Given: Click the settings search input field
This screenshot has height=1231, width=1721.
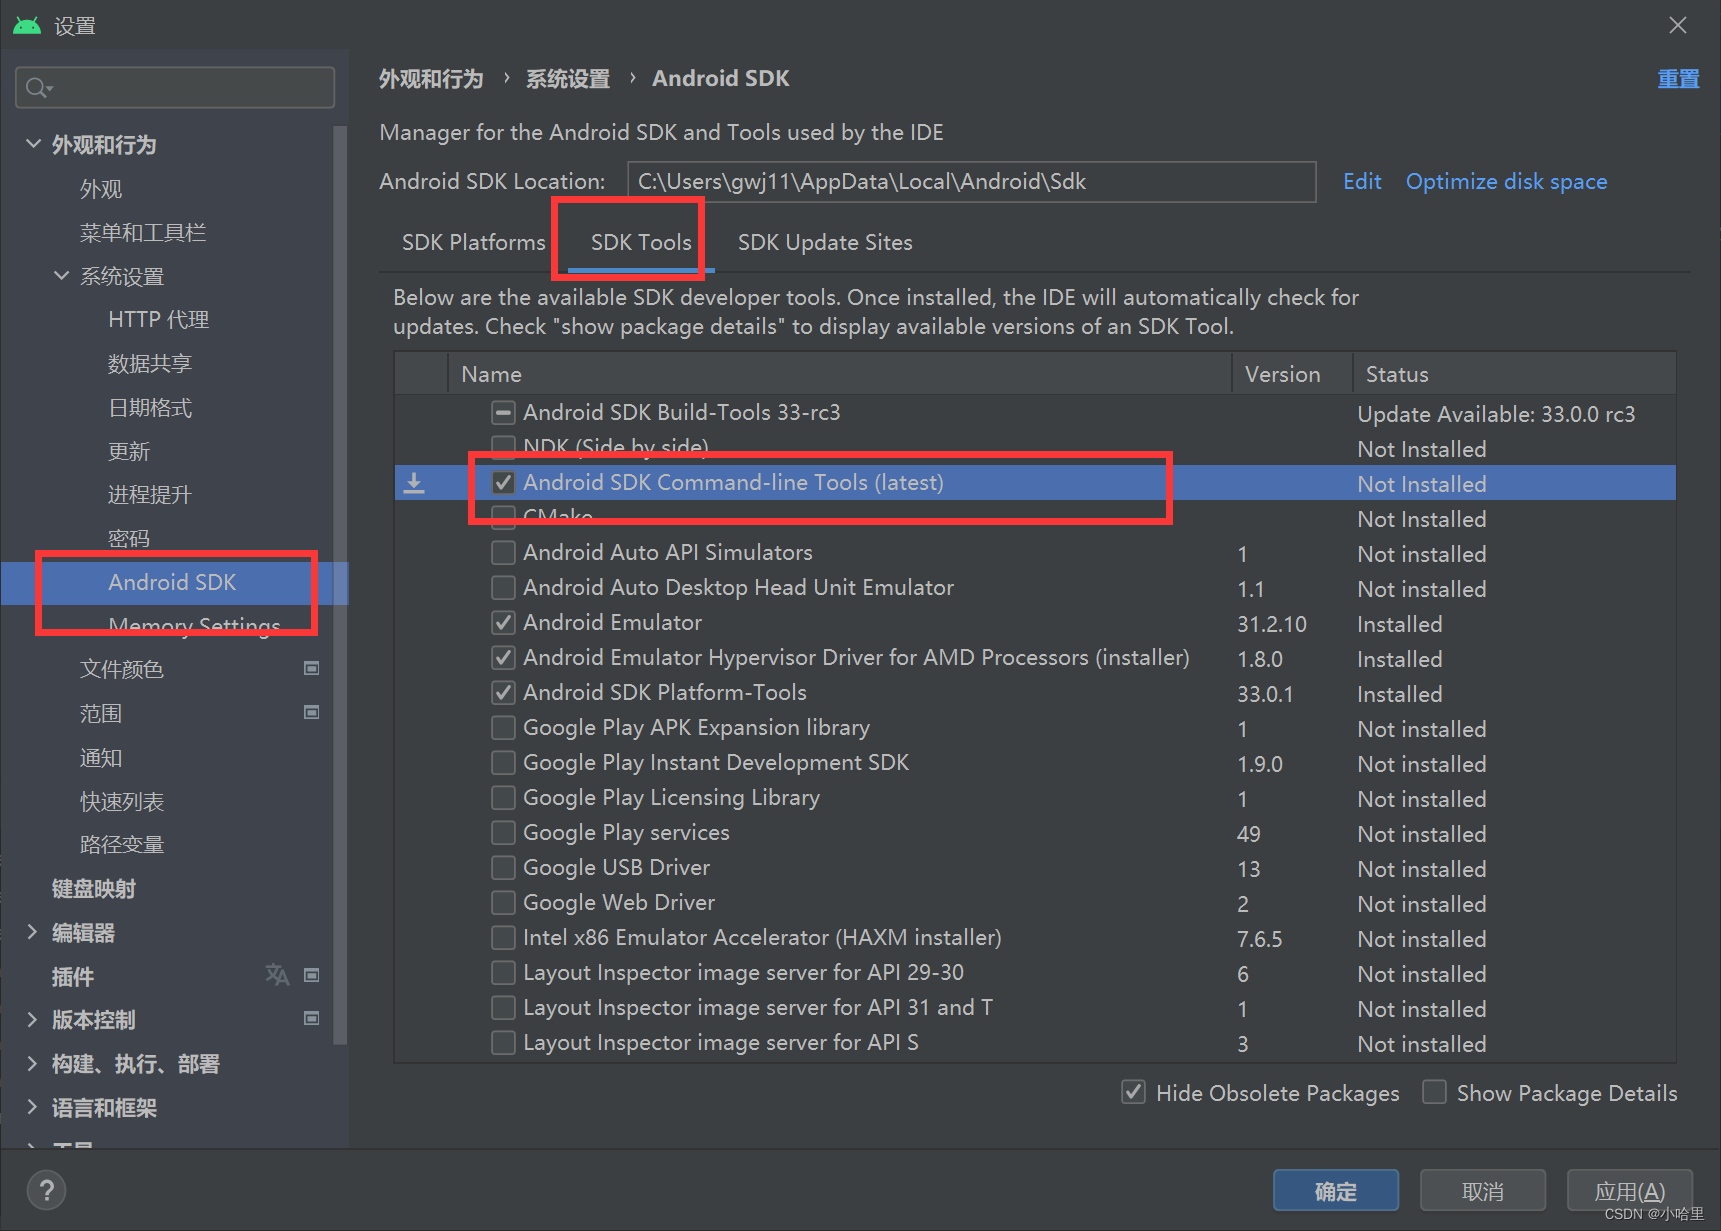Looking at the screenshot, I should click(x=175, y=88).
